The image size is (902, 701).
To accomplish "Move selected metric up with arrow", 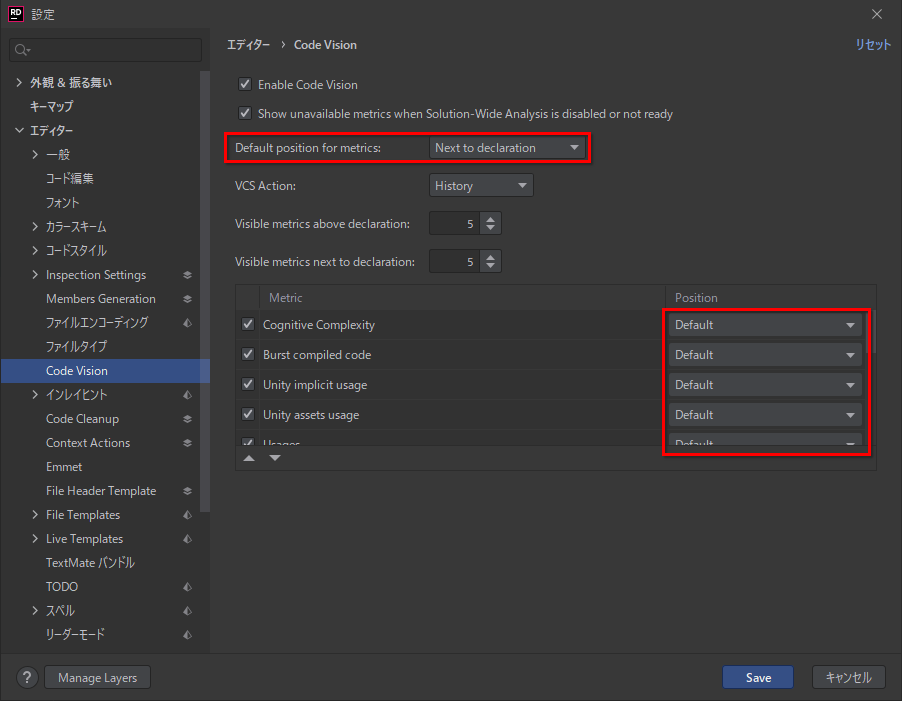I will pyautogui.click(x=249, y=458).
